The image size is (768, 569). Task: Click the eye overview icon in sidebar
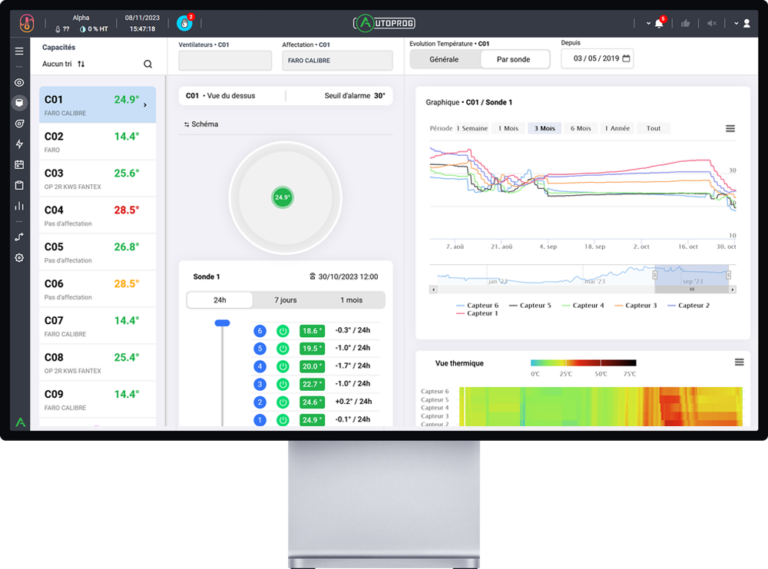19,82
